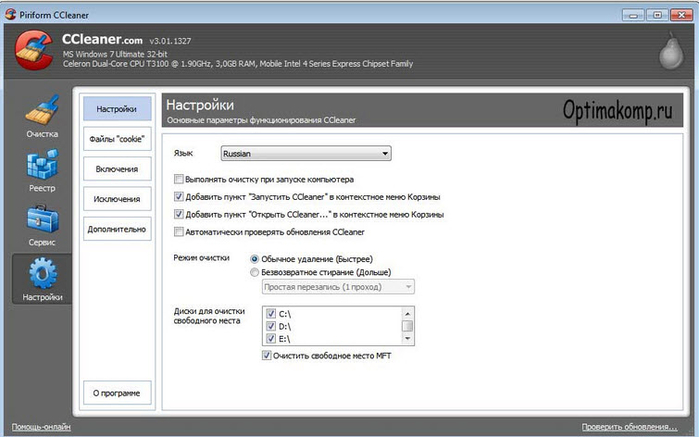
Task: Click the Помощь-онлайн help link
Action: tap(41, 427)
